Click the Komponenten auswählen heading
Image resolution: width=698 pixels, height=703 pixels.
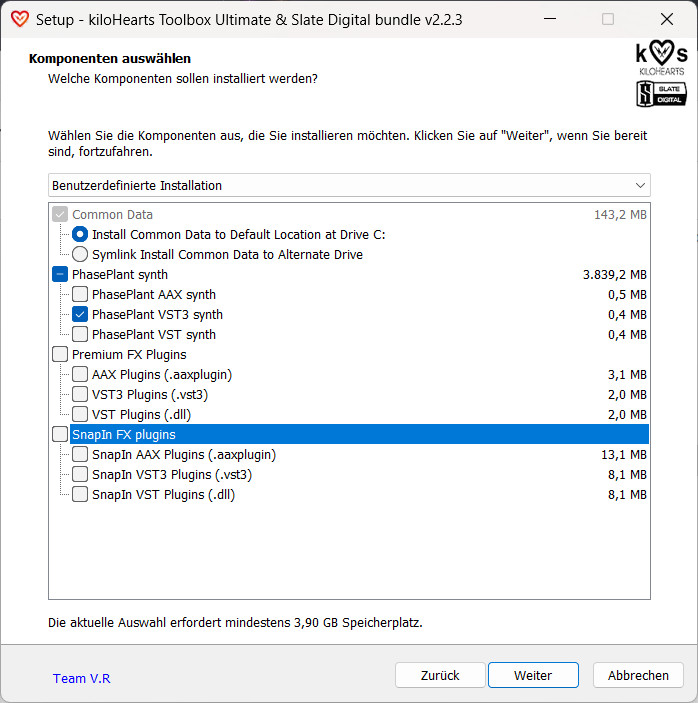coord(110,59)
